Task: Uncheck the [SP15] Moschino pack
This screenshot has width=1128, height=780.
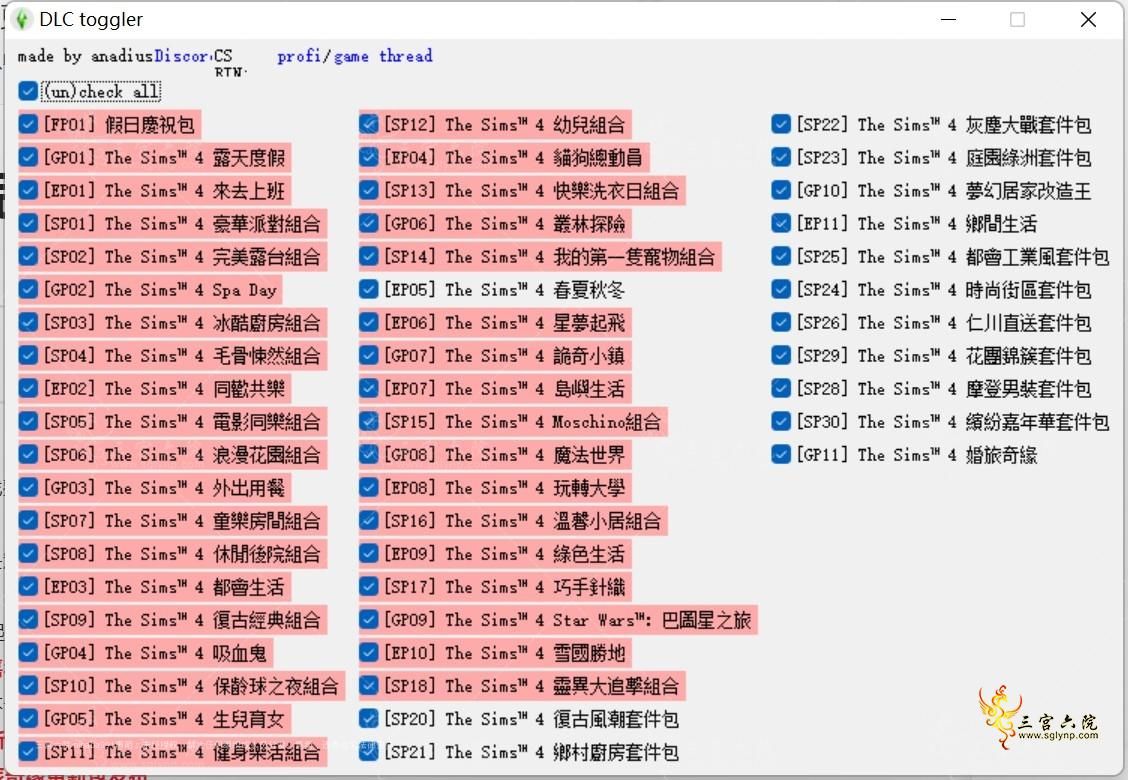Action: coord(368,422)
